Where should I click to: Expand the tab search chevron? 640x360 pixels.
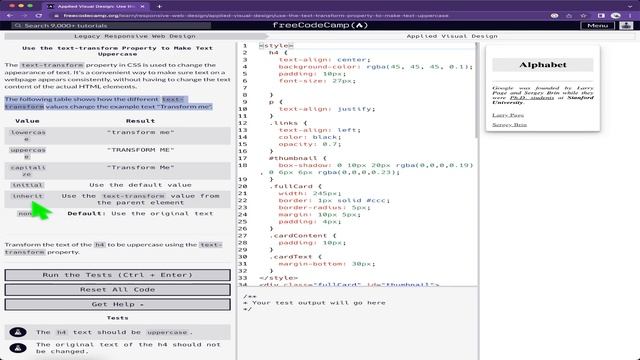point(630,6)
